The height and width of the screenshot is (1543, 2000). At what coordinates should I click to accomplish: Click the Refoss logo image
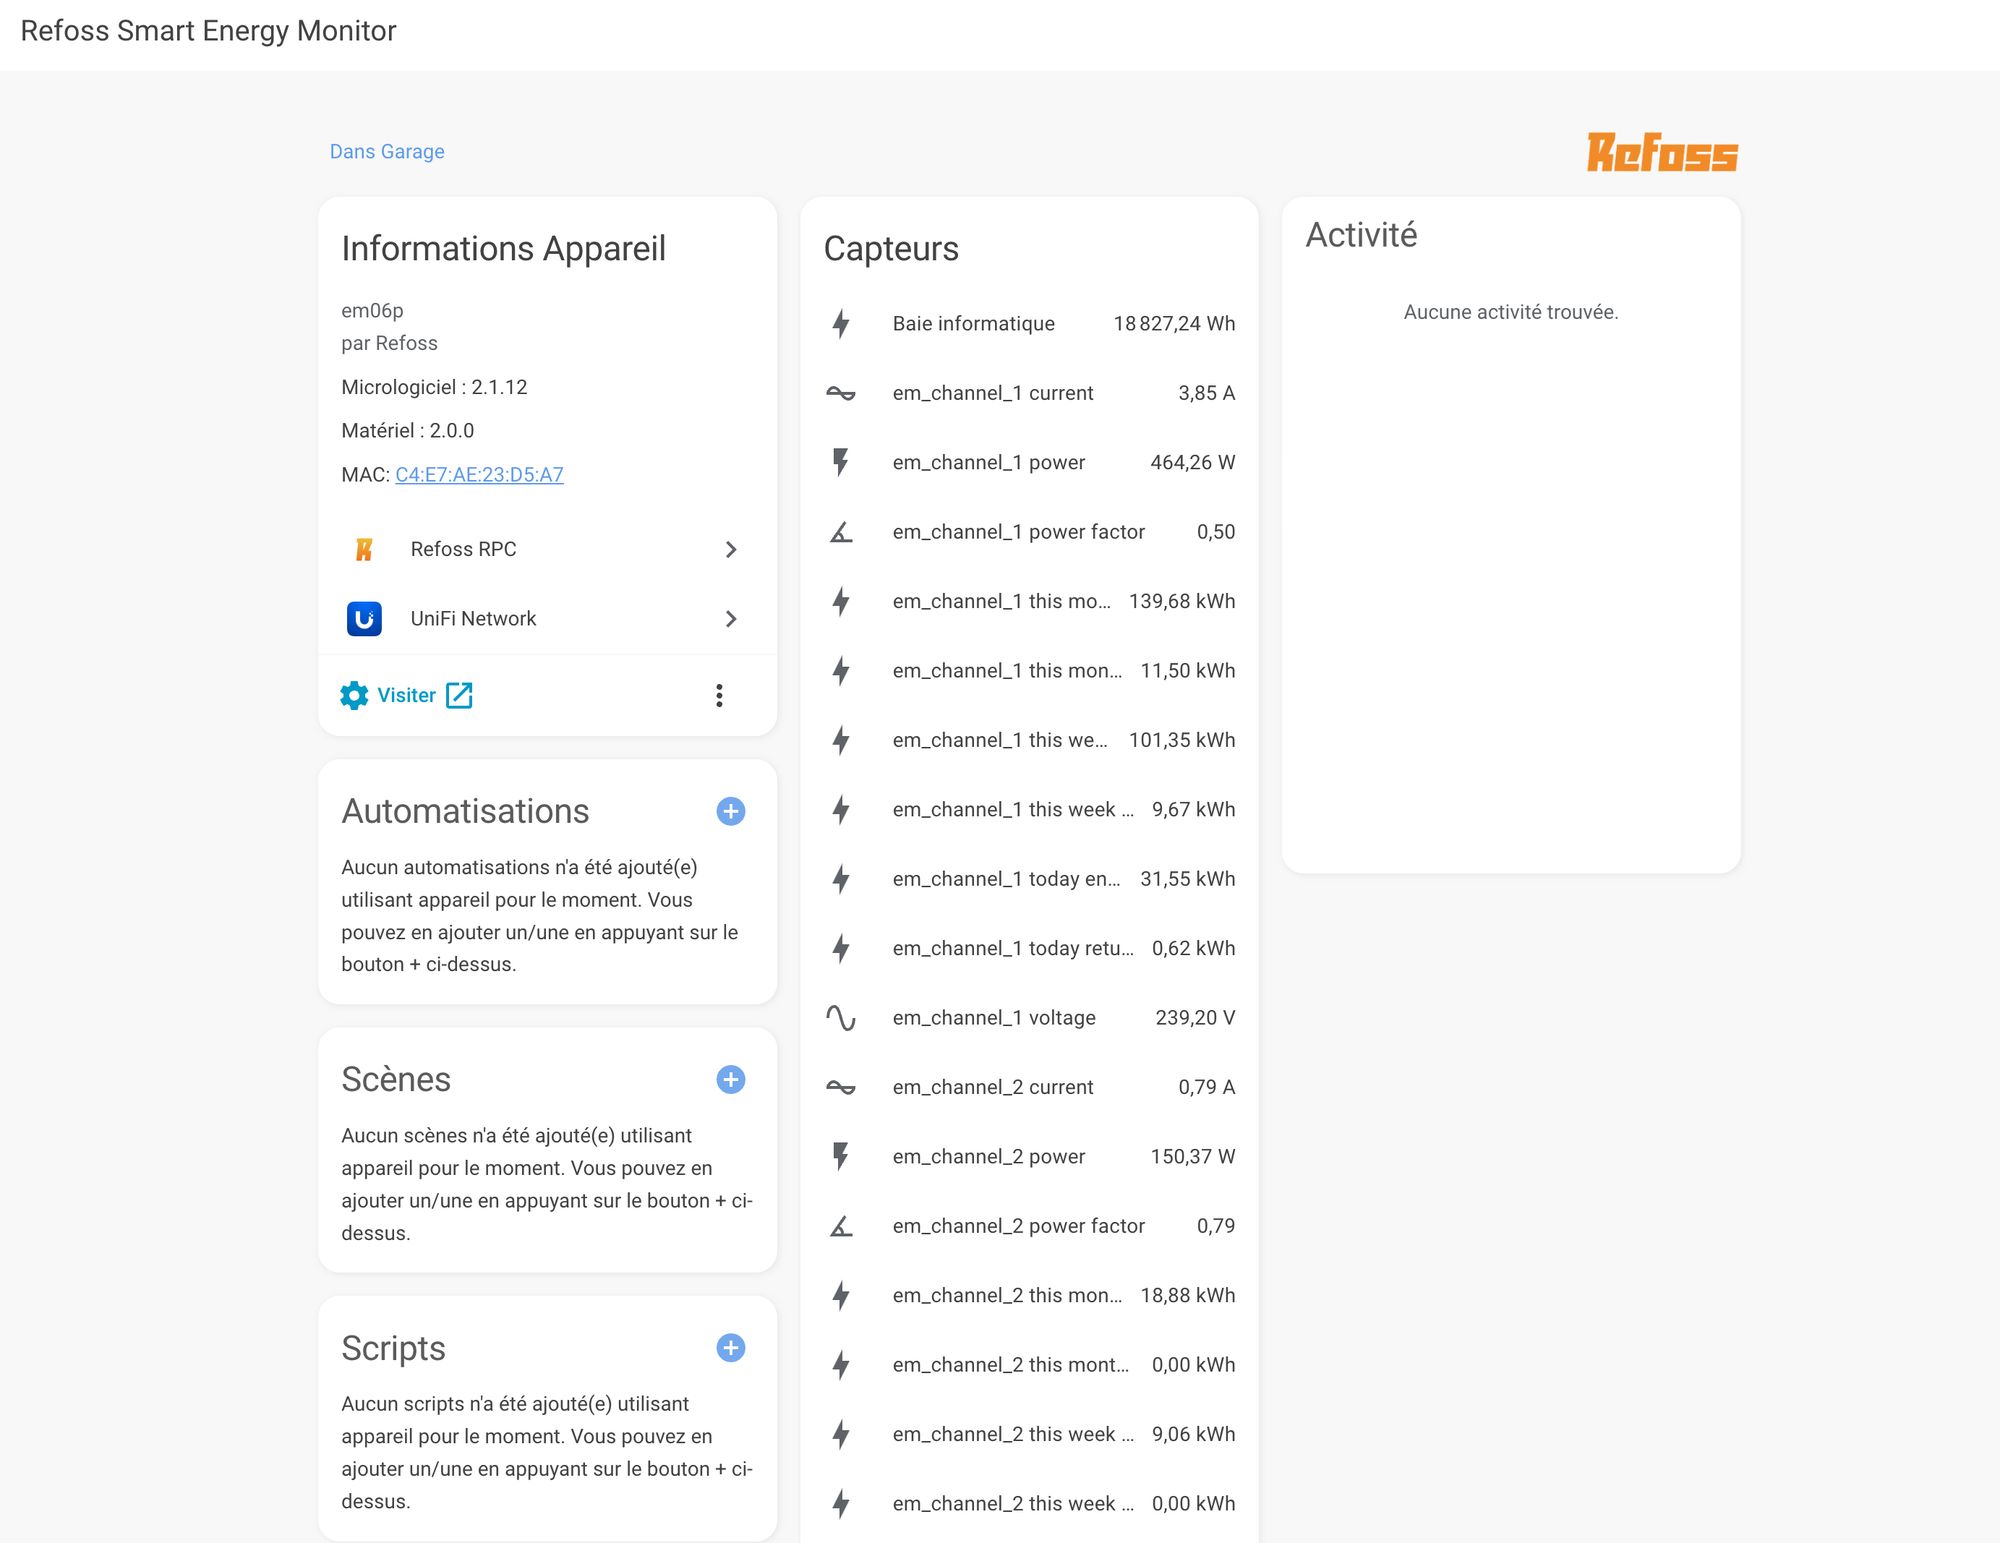tap(1661, 153)
